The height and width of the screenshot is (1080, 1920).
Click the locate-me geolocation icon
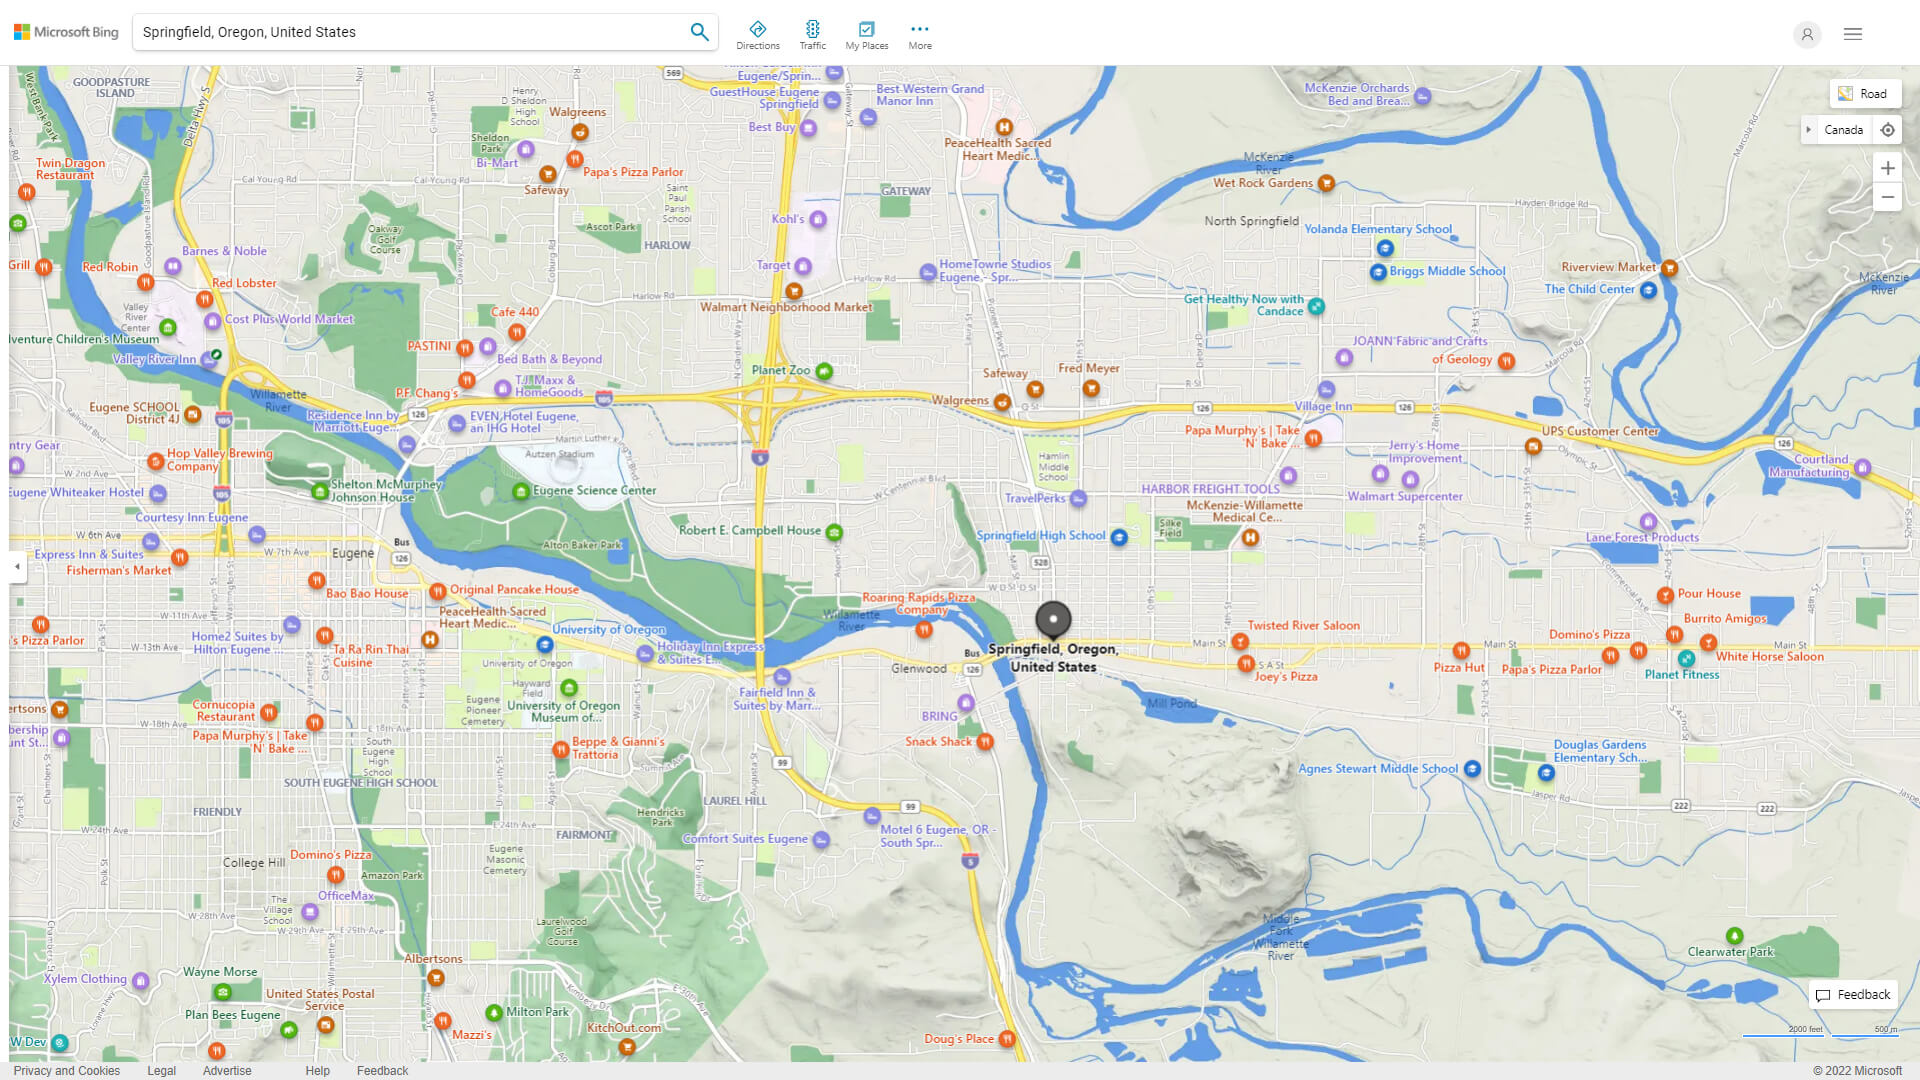pos(1888,130)
